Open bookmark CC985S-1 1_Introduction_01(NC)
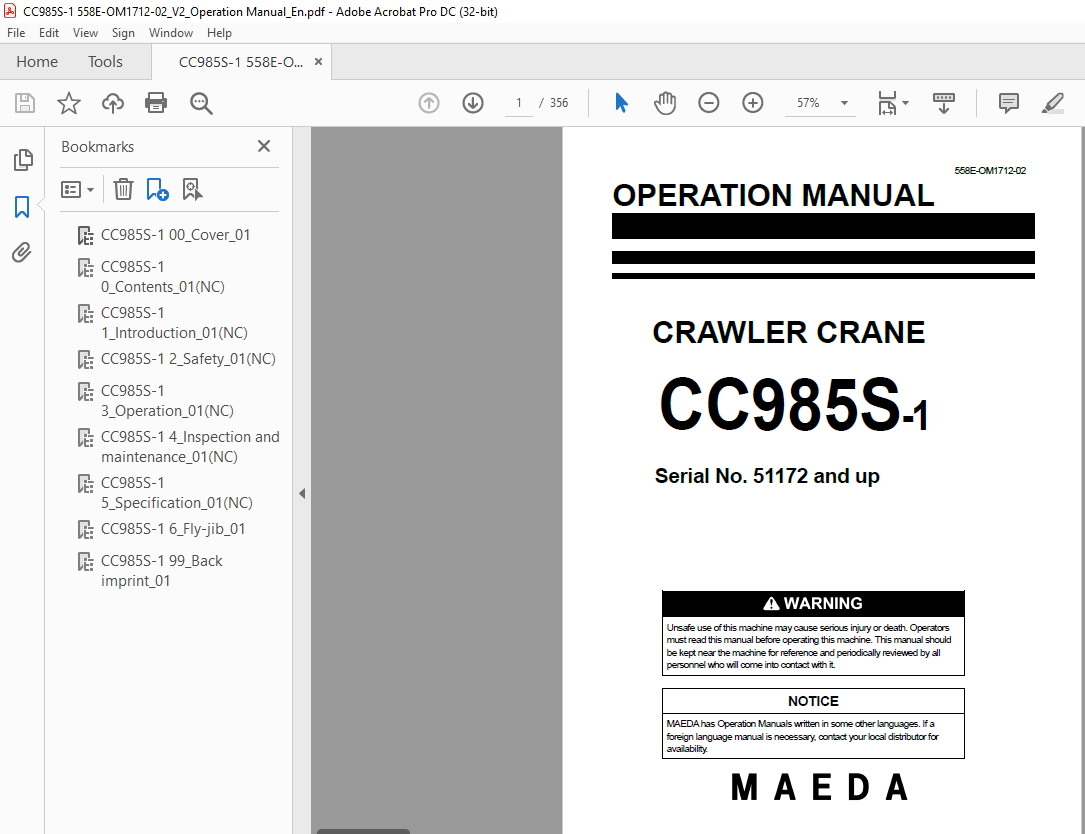 [174, 323]
